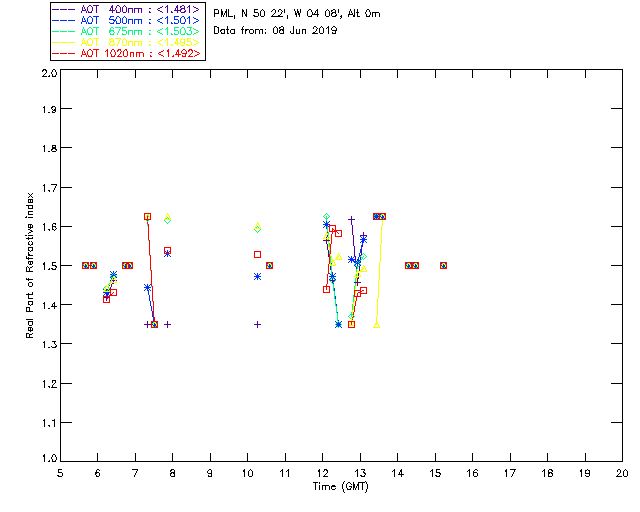The width and height of the screenshot is (640, 512).
Task: Click the x-axis tick label 11
Action: pos(285,473)
